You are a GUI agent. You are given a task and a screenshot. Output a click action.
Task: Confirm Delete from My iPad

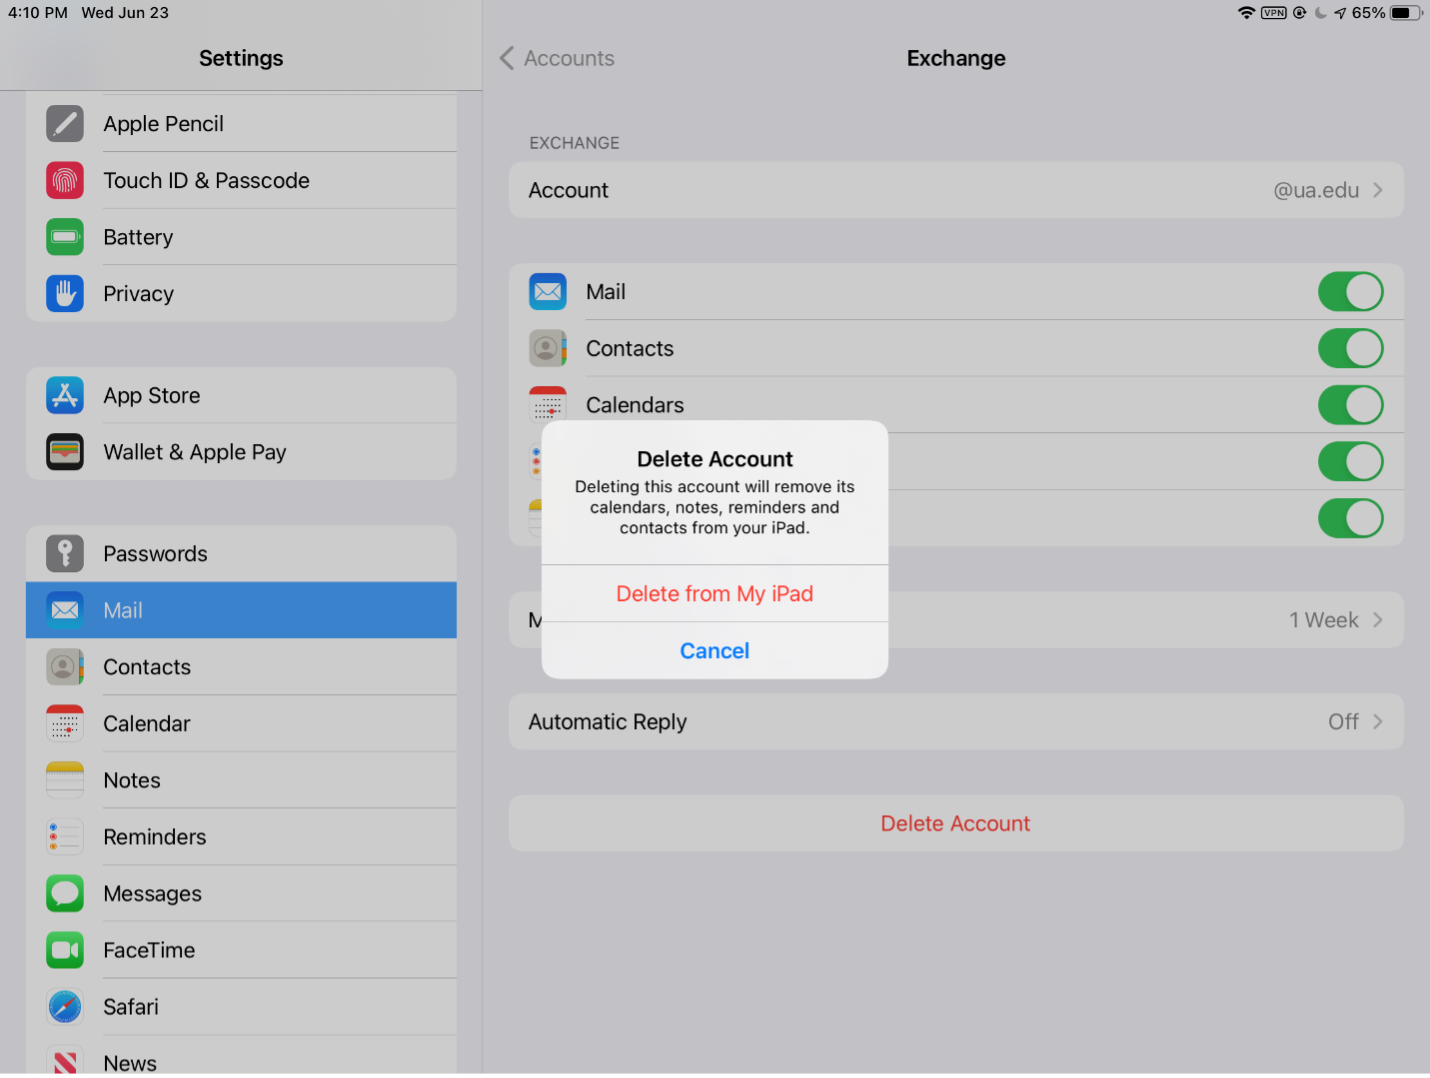click(715, 594)
